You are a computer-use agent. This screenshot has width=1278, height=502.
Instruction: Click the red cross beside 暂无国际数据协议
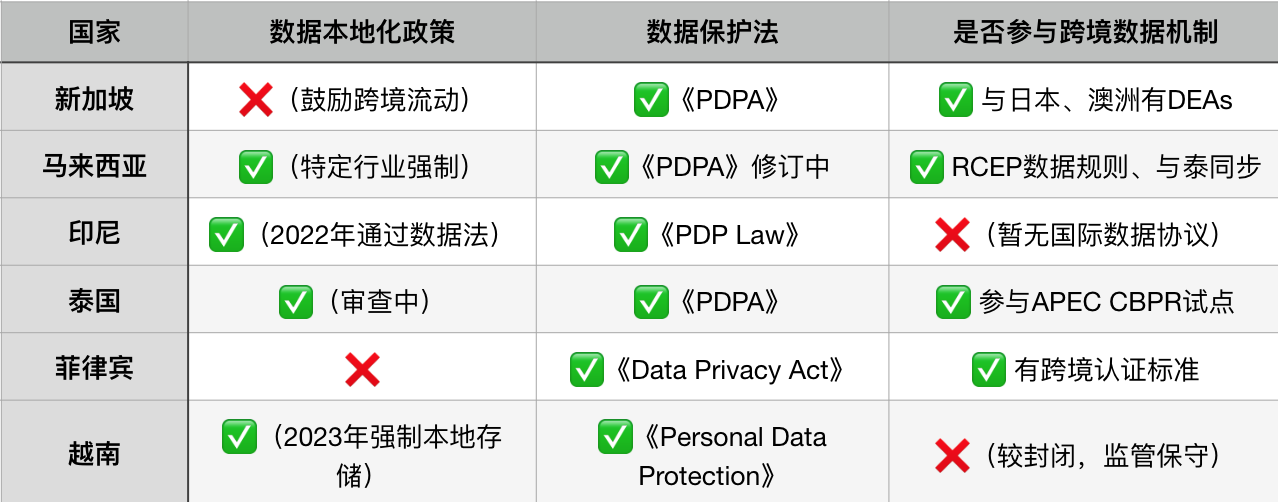click(952, 234)
